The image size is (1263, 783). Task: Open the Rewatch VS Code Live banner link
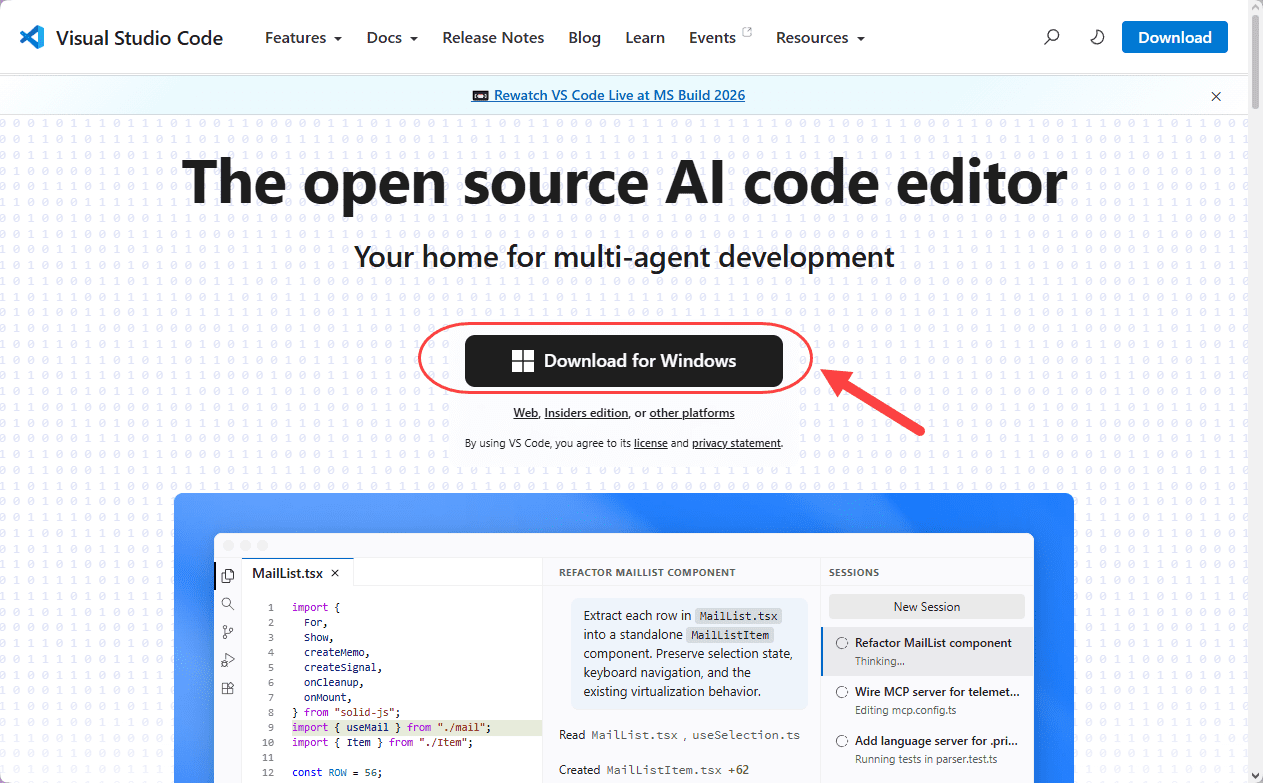tap(620, 96)
